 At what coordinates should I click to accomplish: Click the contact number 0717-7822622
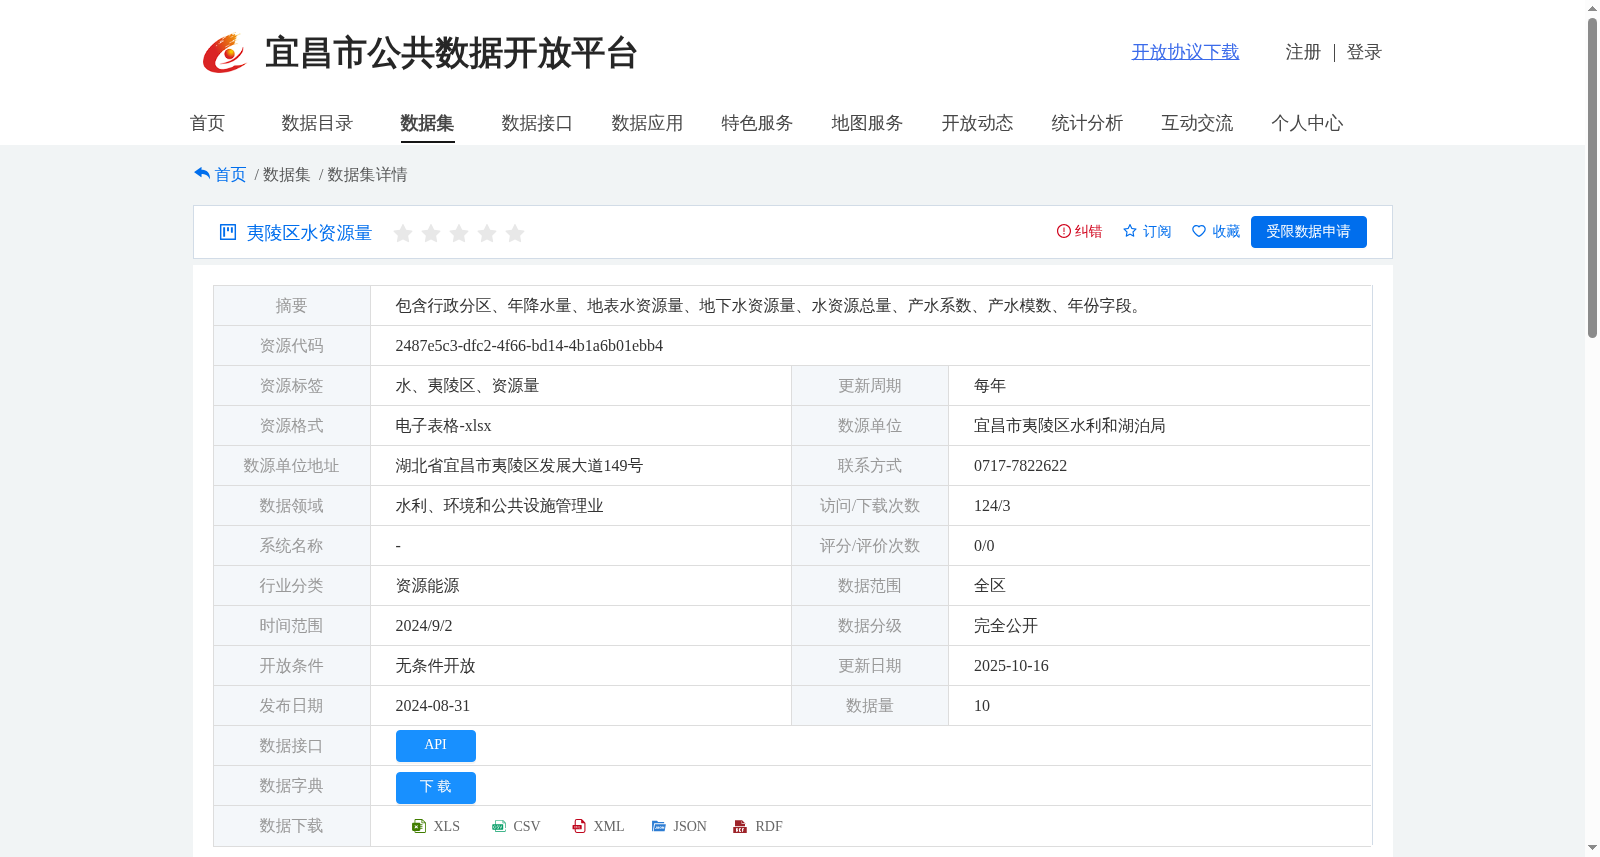pyautogui.click(x=1020, y=466)
